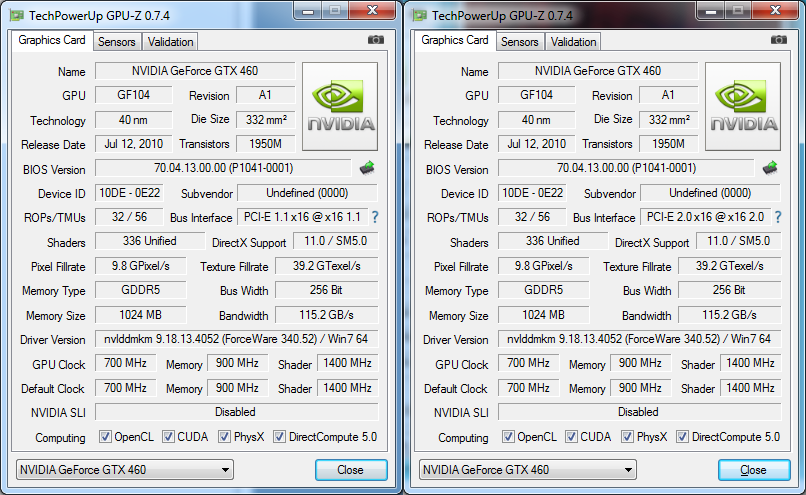
Task: Open the GPU selector dropdown in left window
Action: 125,470
